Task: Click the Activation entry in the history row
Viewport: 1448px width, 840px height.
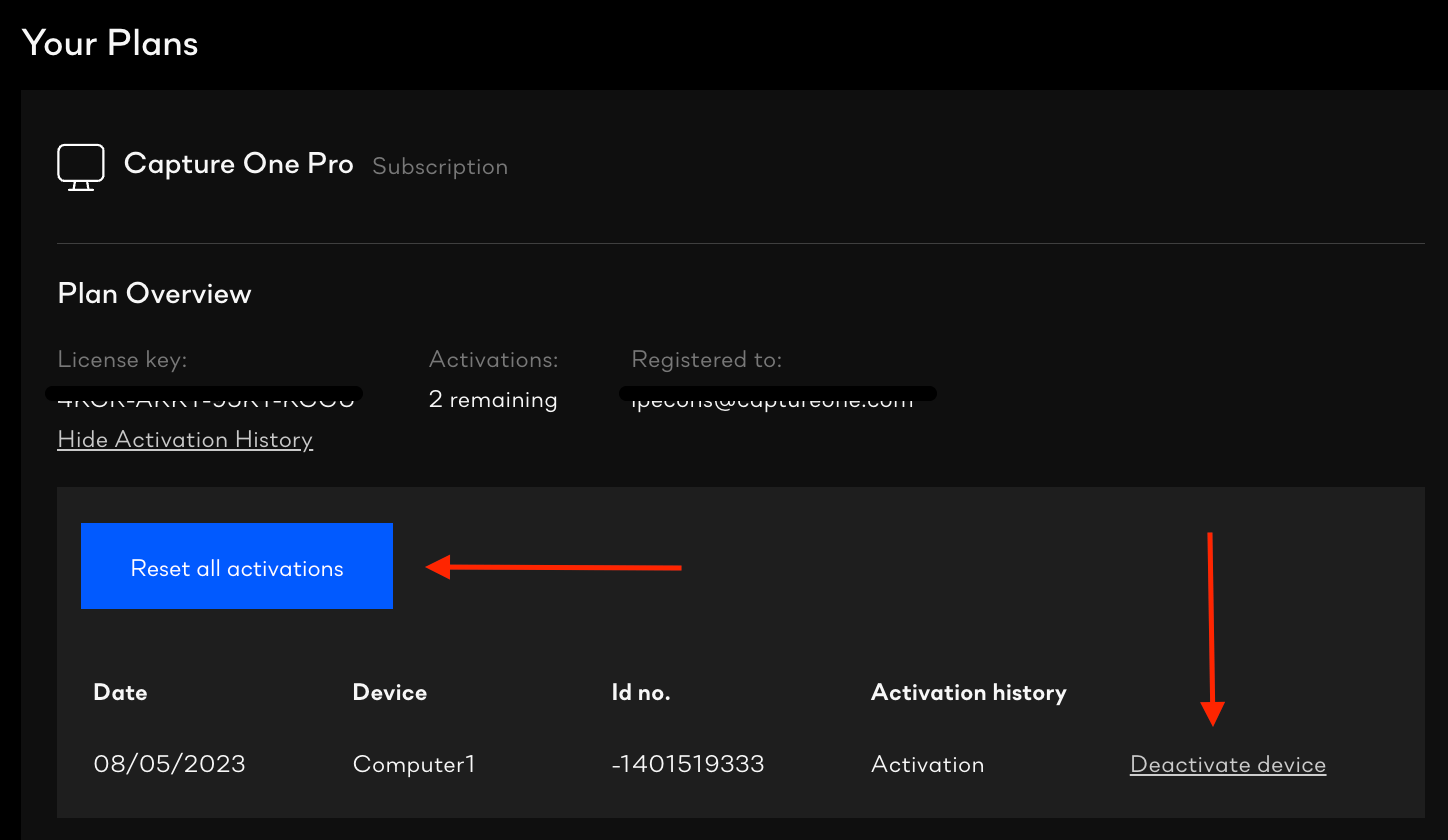Action: point(927,763)
